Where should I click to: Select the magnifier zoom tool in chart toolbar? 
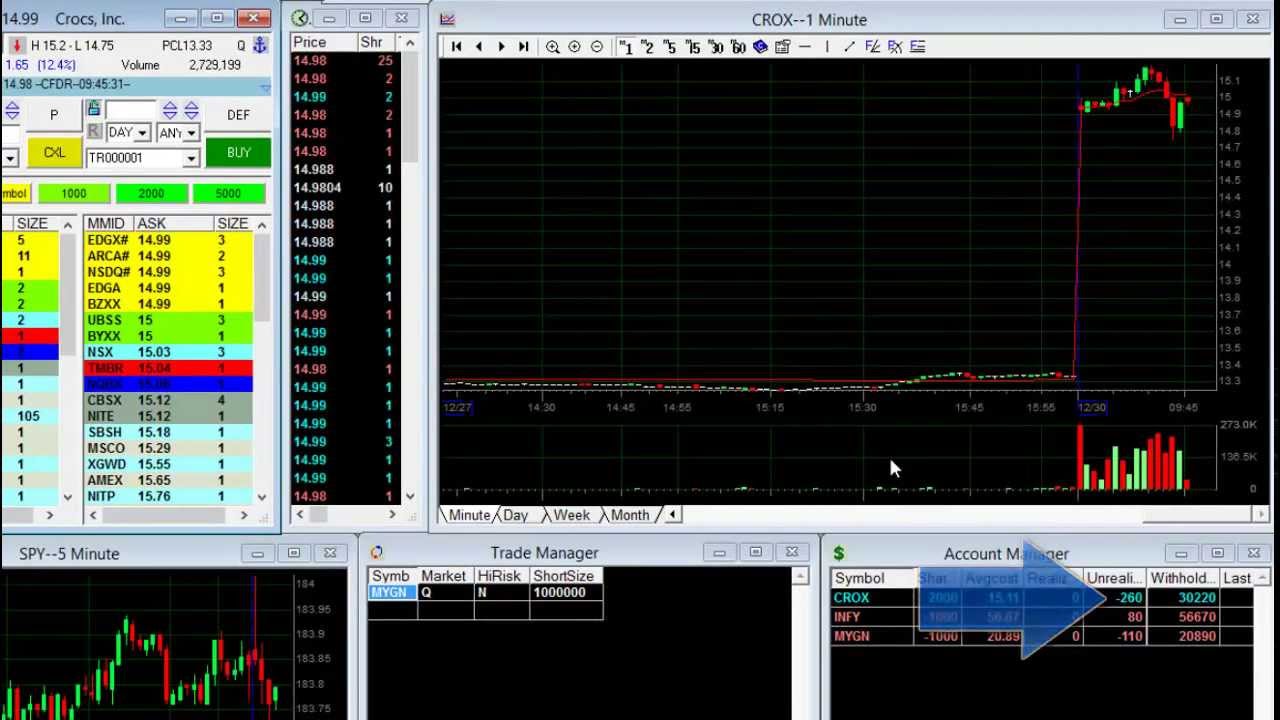point(552,47)
